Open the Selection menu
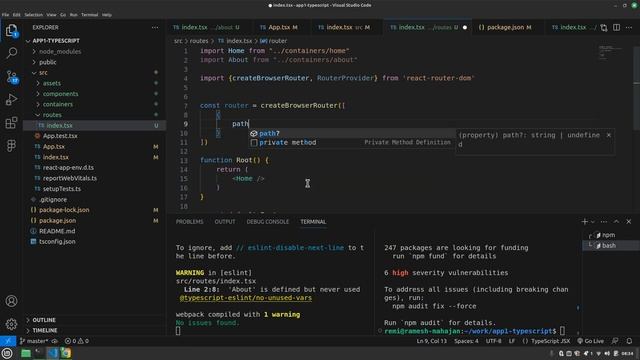This screenshot has height=360, width=640. (33, 15)
